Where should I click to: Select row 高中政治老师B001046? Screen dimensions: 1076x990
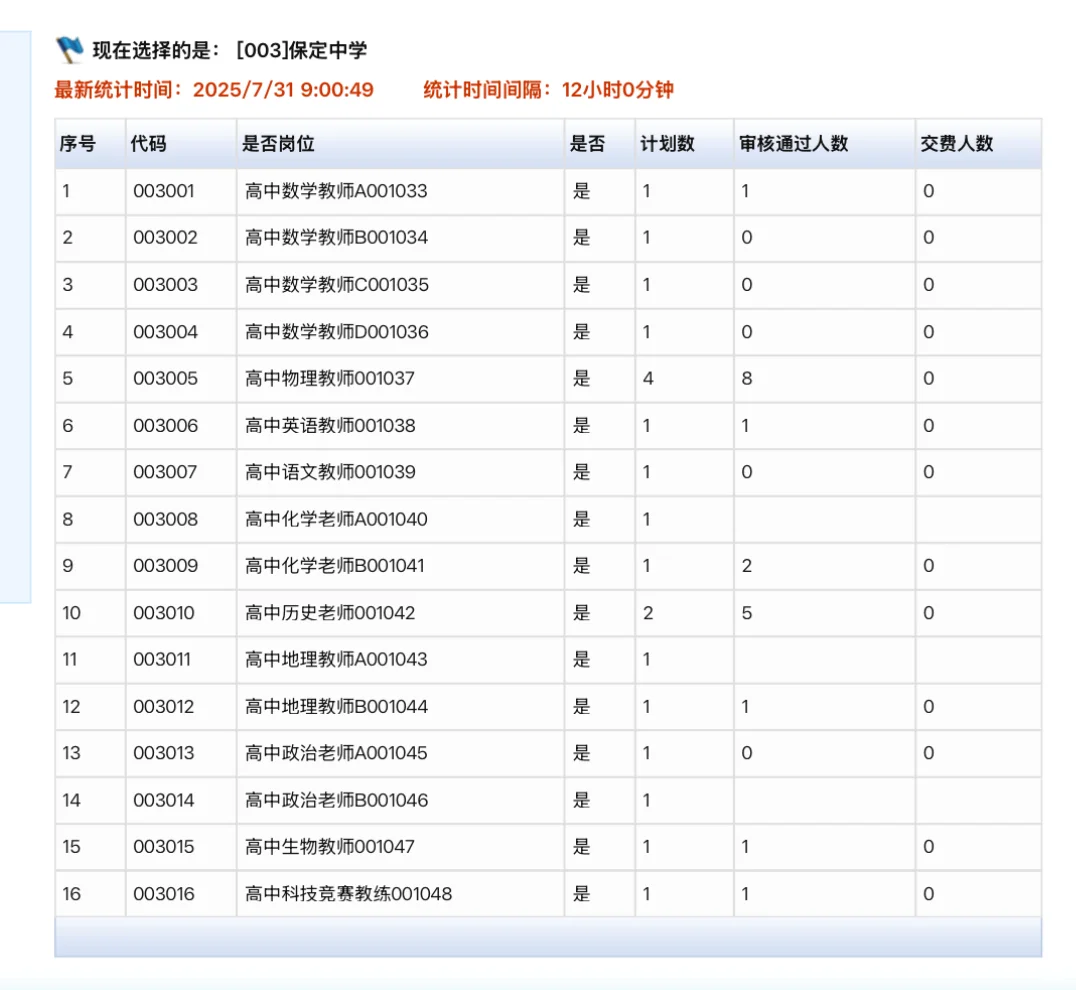tap(548, 801)
